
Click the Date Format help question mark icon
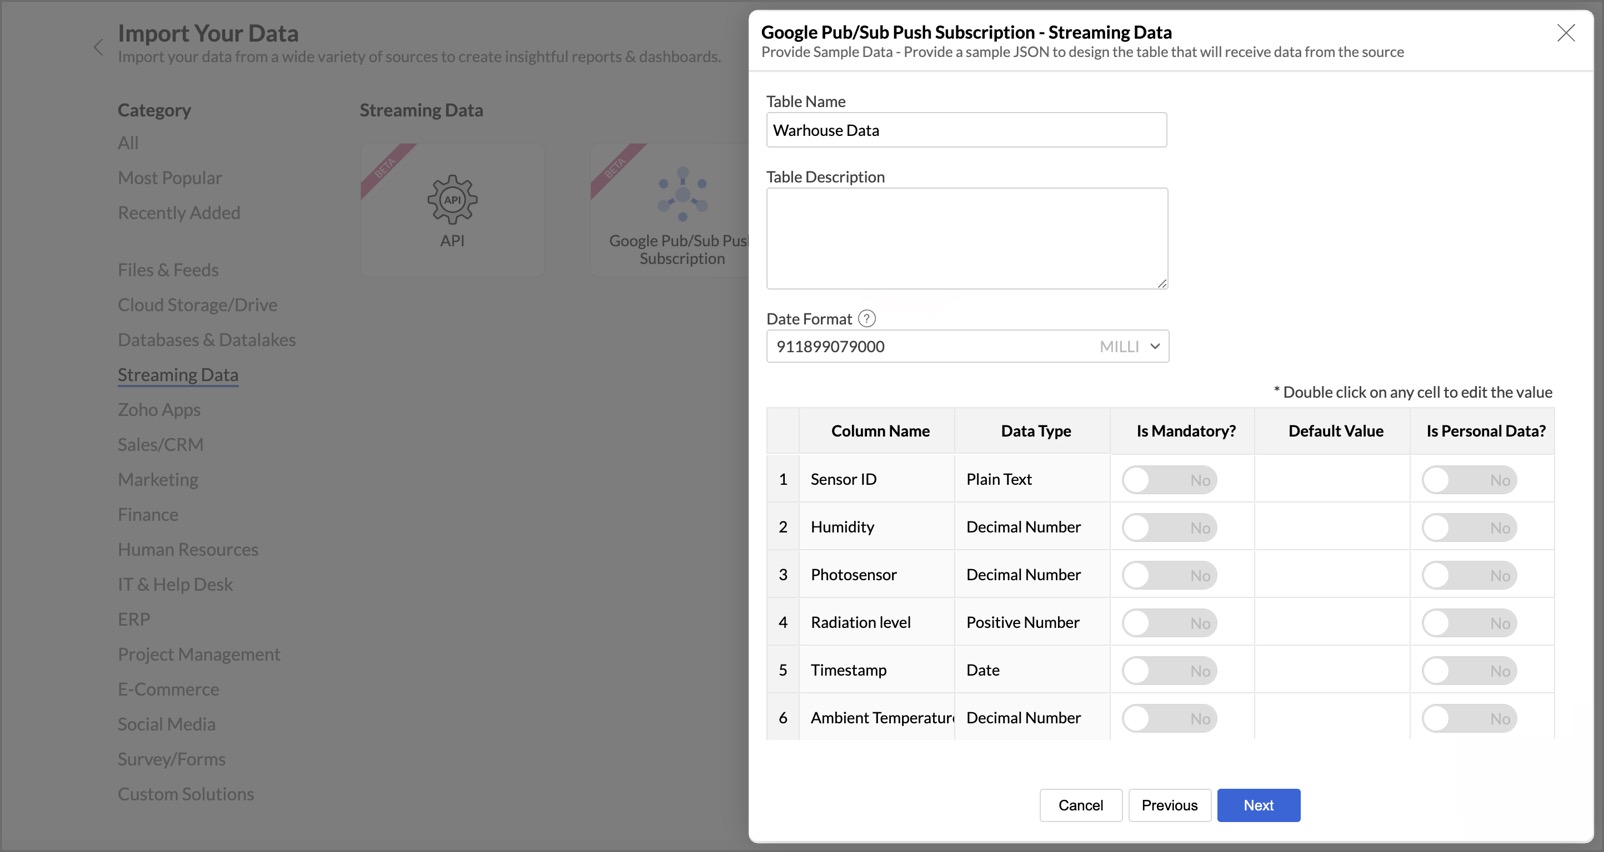click(x=867, y=319)
